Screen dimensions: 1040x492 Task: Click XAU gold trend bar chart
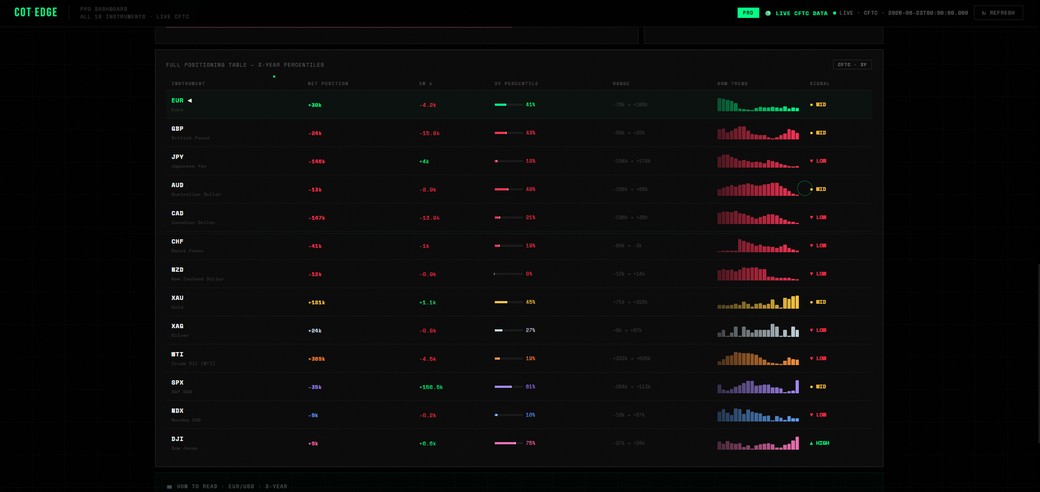coord(758,302)
